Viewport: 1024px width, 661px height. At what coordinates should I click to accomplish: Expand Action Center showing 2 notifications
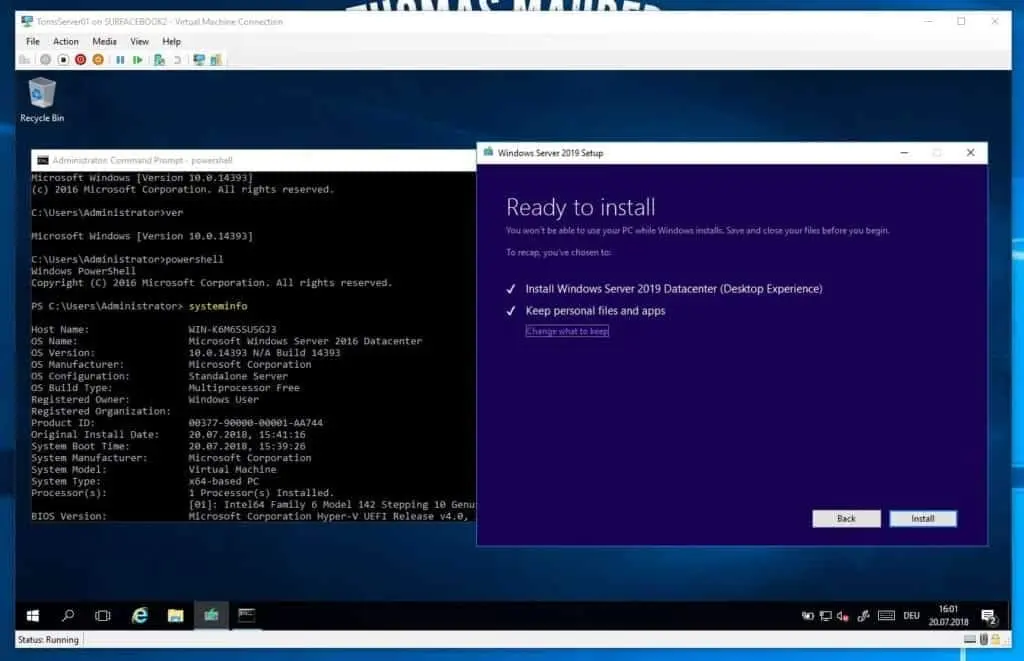tap(989, 616)
